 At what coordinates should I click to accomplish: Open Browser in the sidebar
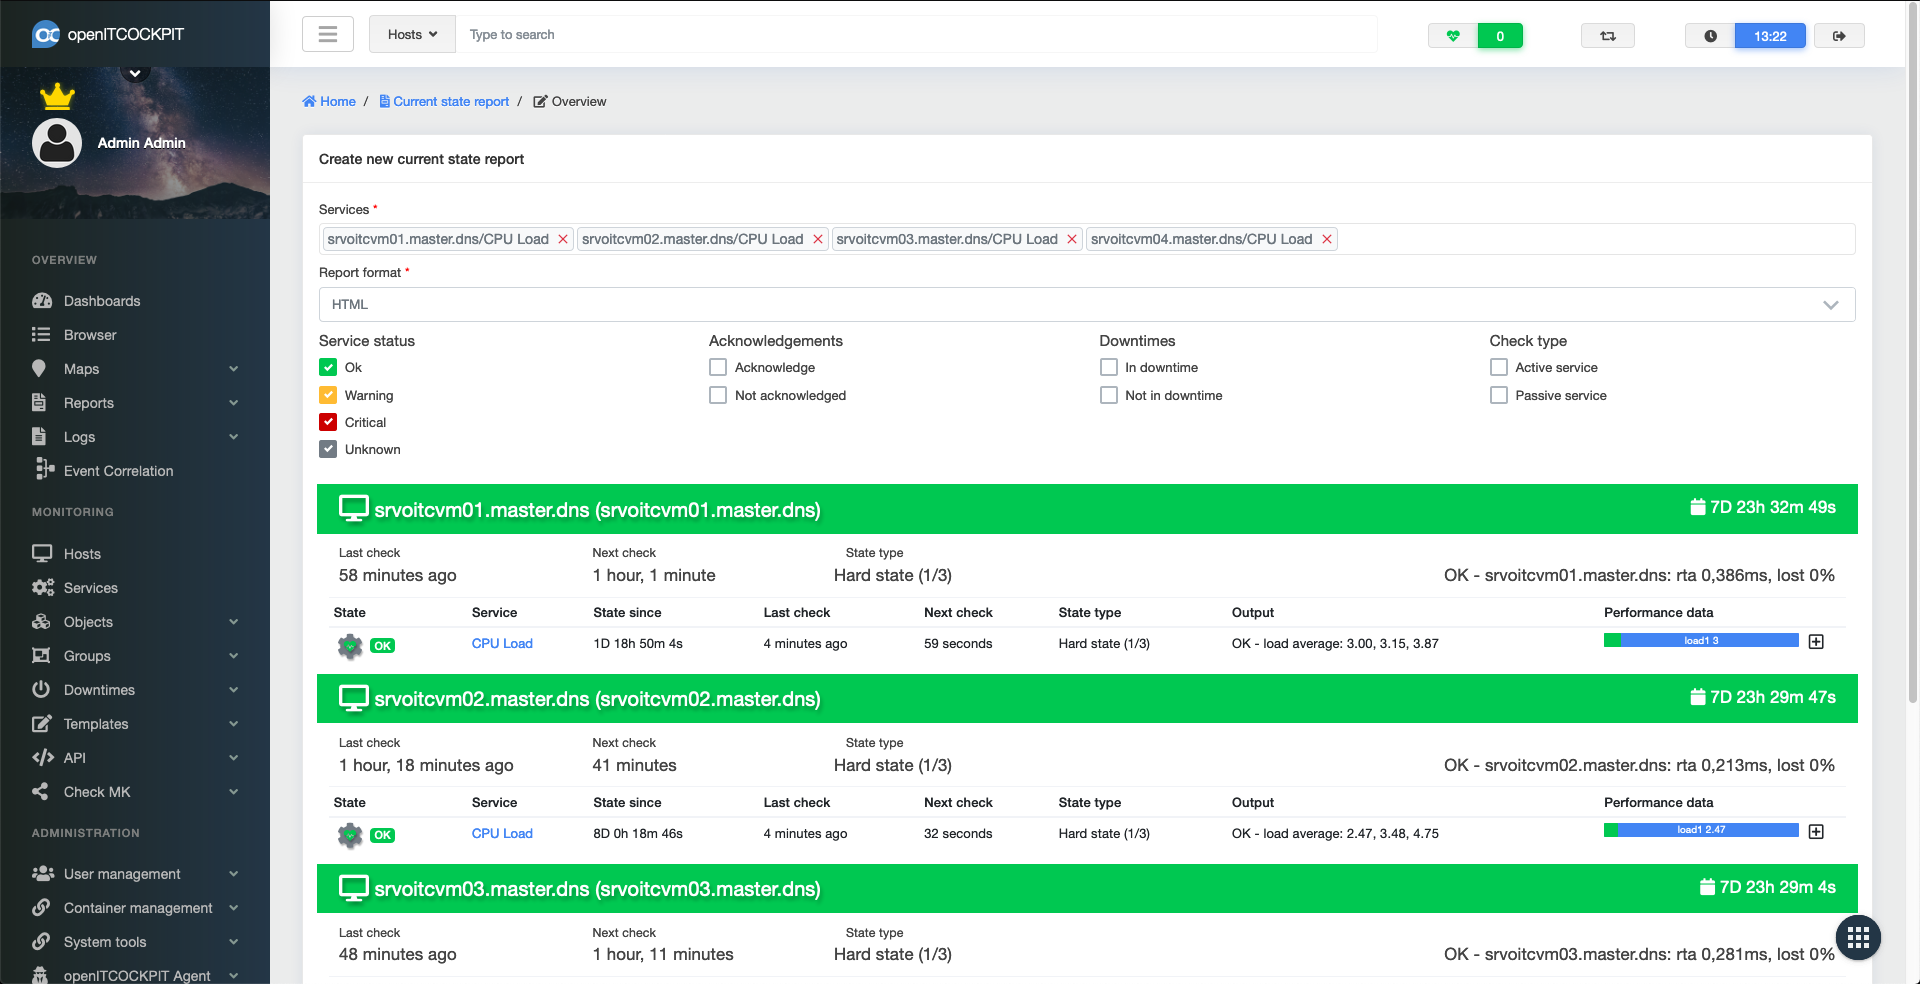[135, 335]
